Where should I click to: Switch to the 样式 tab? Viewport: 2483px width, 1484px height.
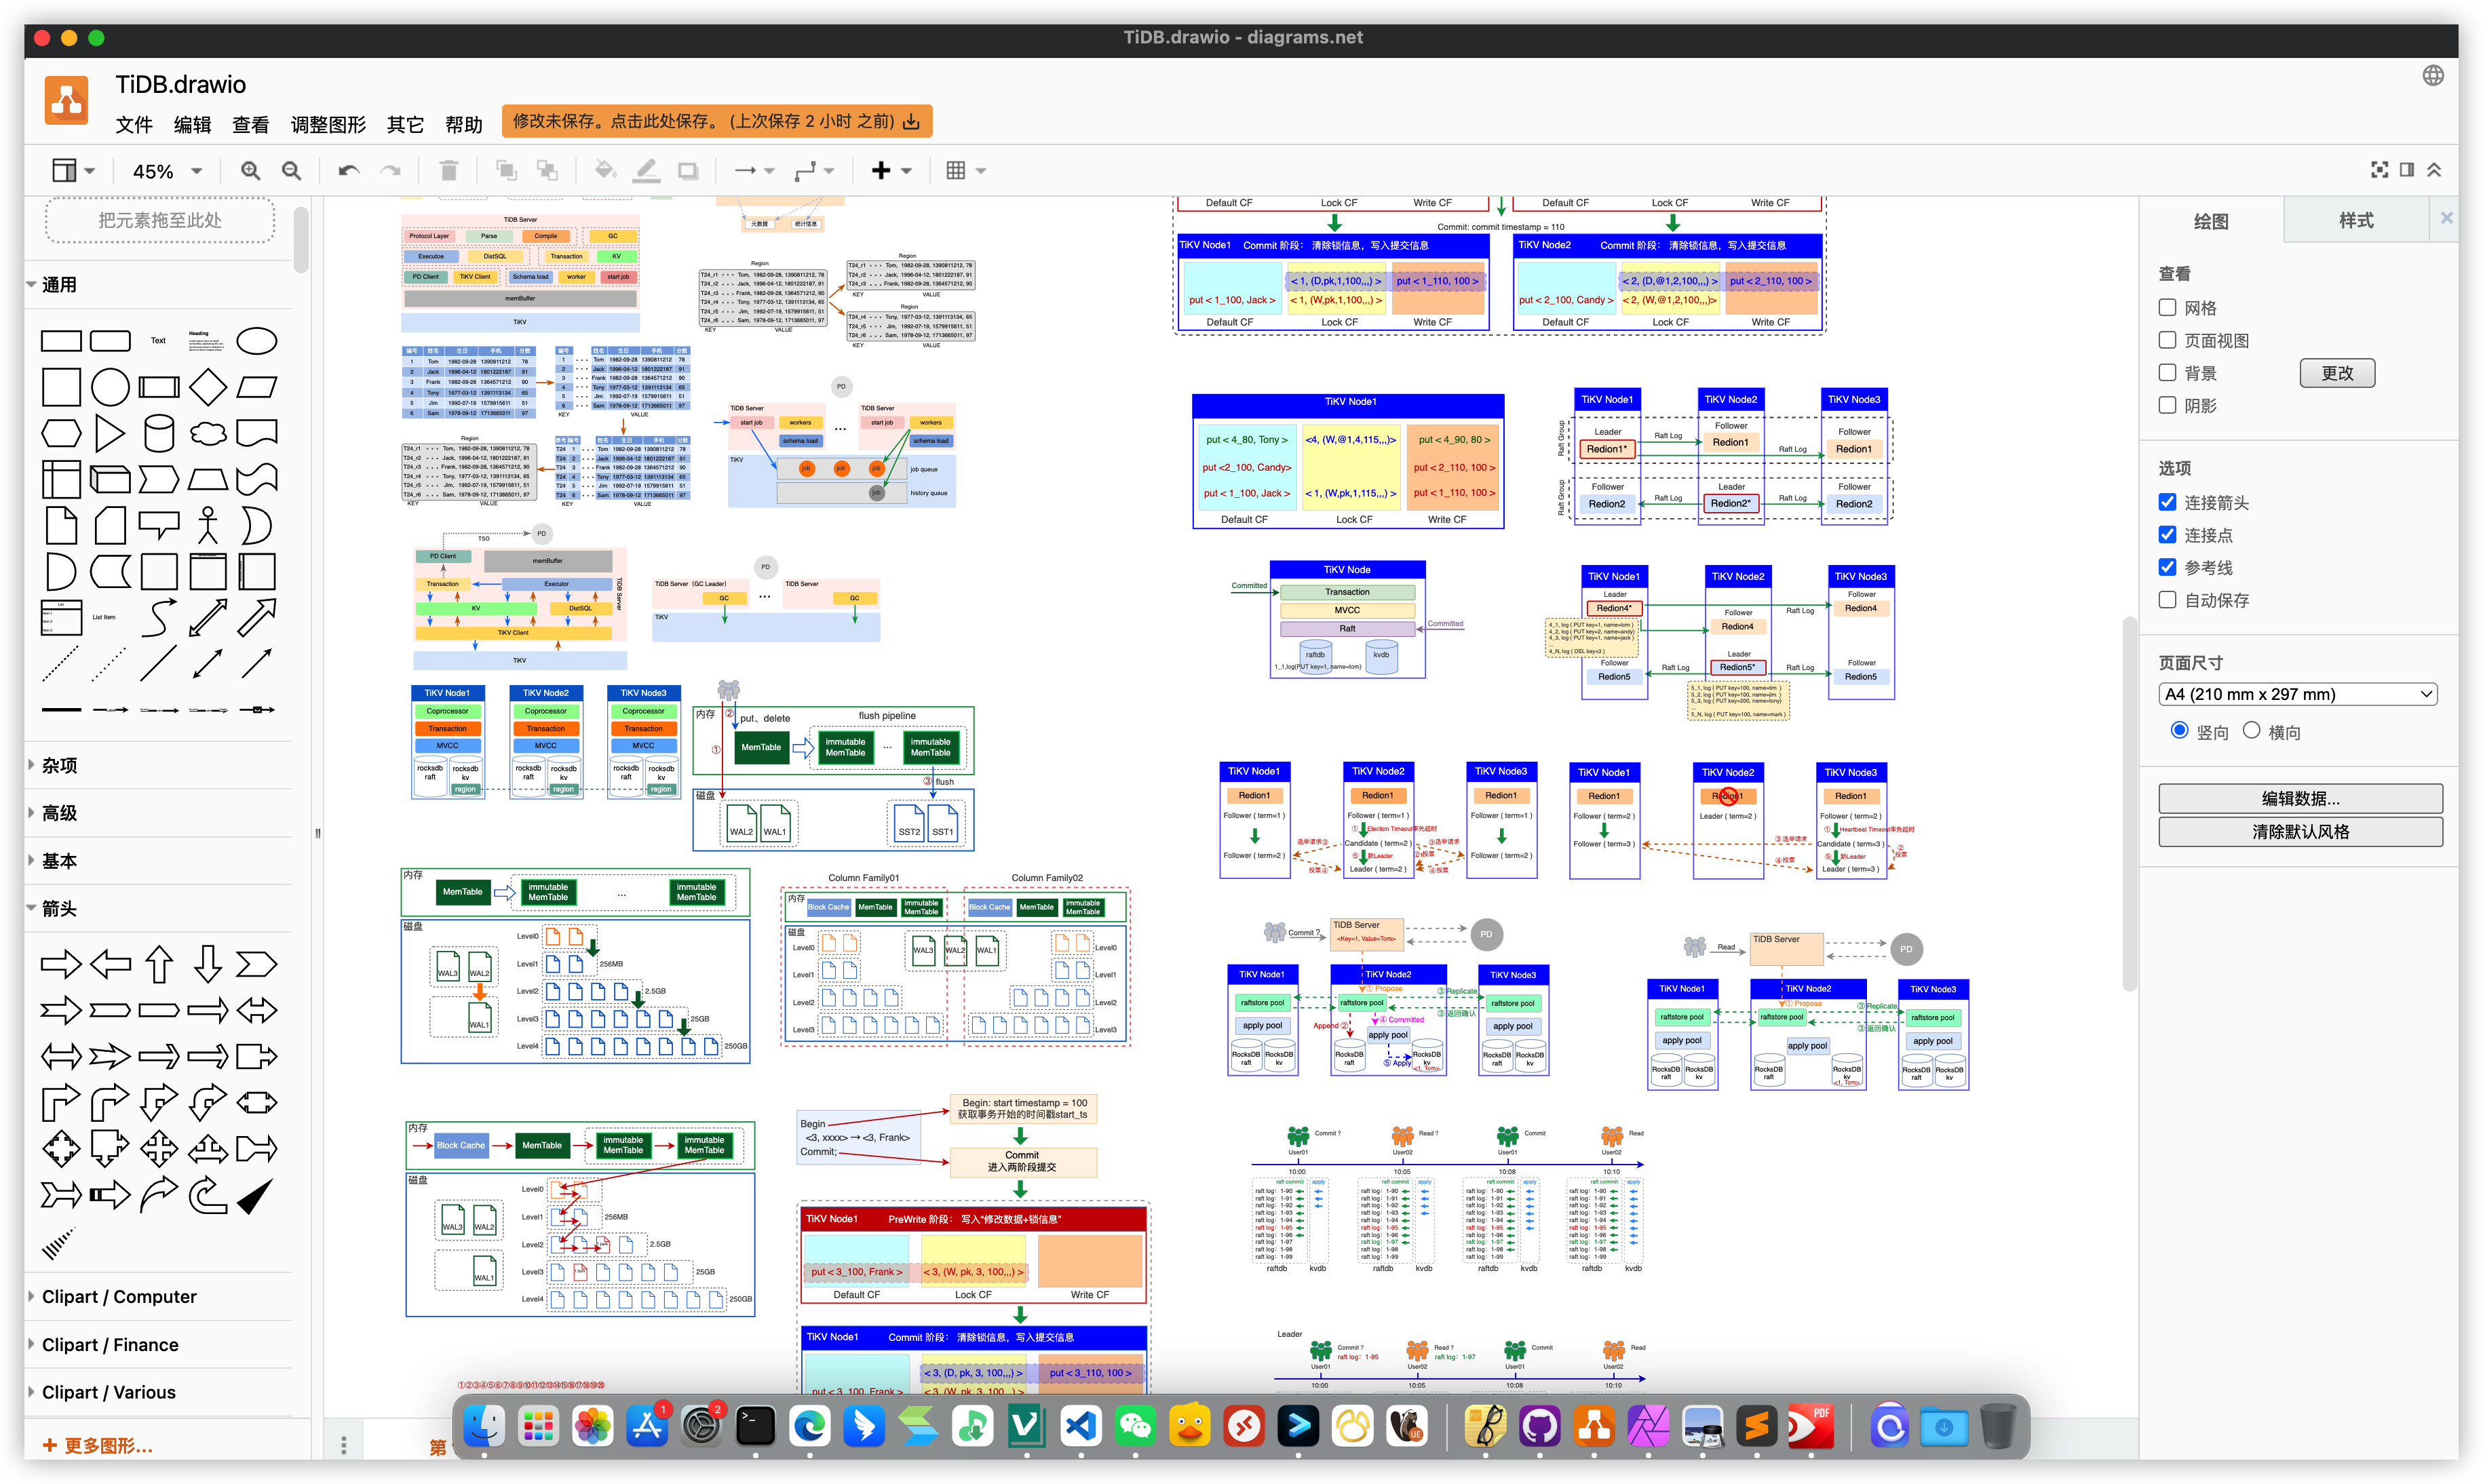pos(2355,220)
